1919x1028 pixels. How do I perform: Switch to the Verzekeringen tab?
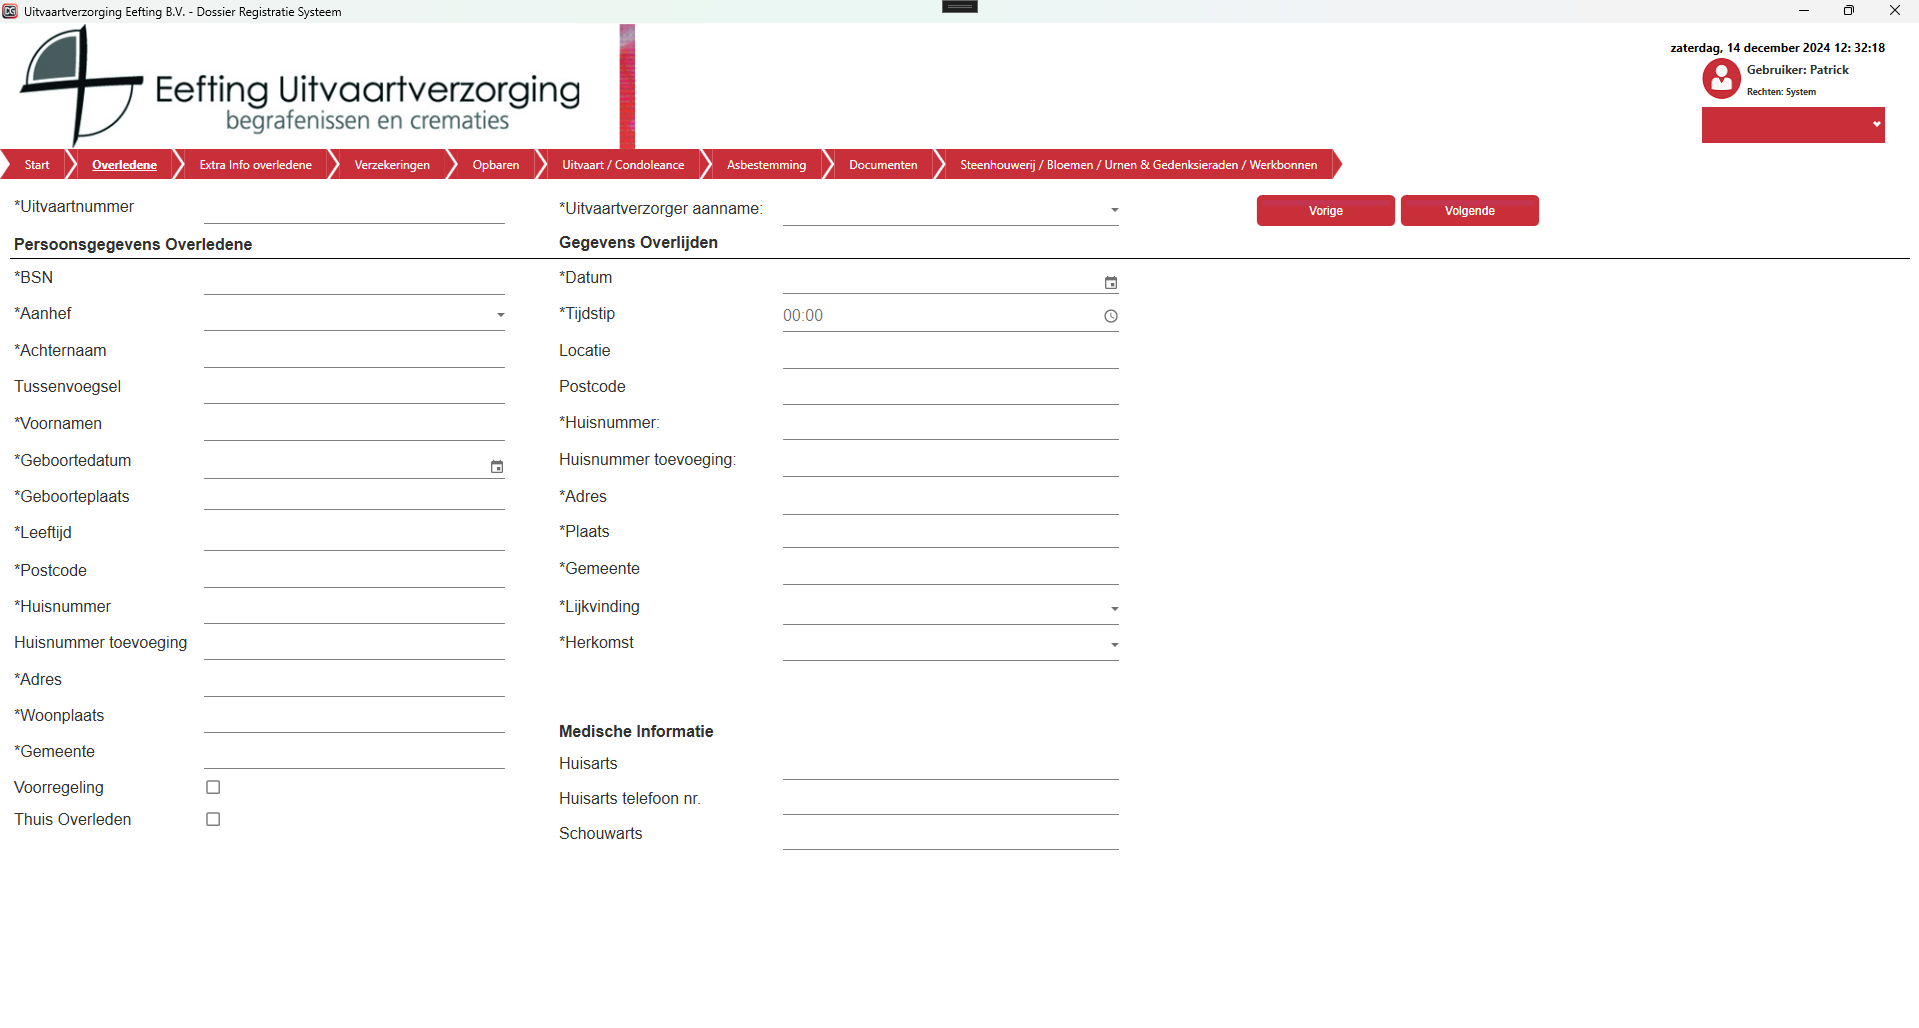392,165
